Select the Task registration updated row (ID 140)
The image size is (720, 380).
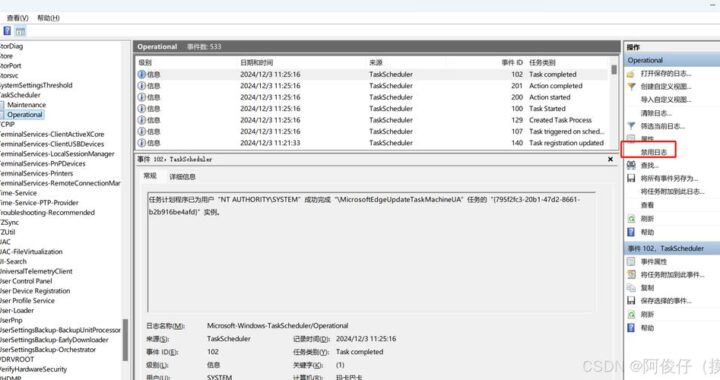[373, 143]
